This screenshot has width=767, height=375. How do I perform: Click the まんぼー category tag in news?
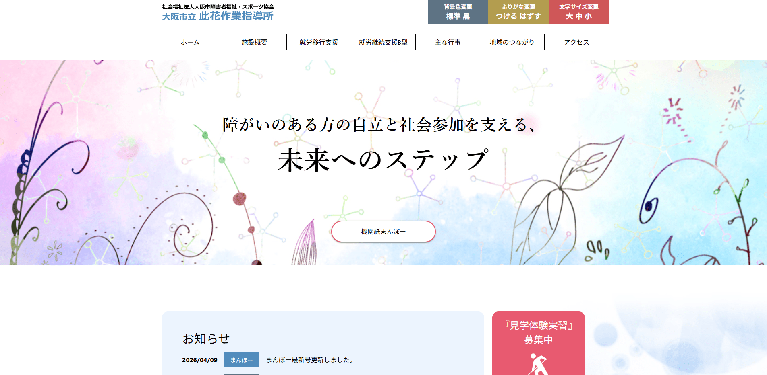coord(241,360)
